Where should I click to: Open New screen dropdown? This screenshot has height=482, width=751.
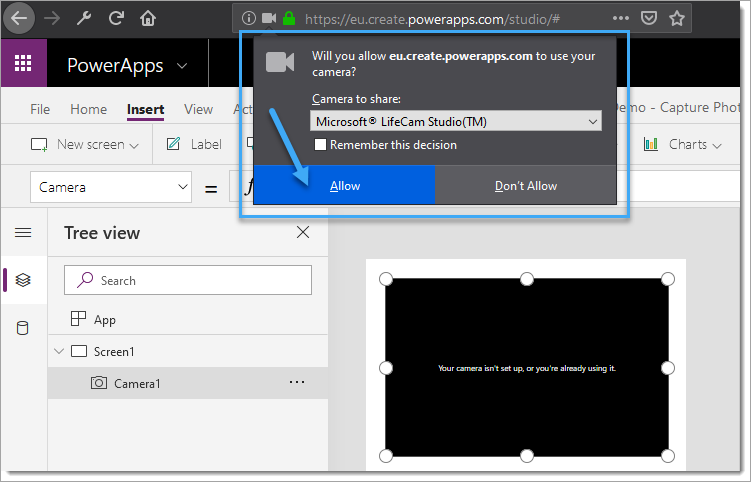85,144
